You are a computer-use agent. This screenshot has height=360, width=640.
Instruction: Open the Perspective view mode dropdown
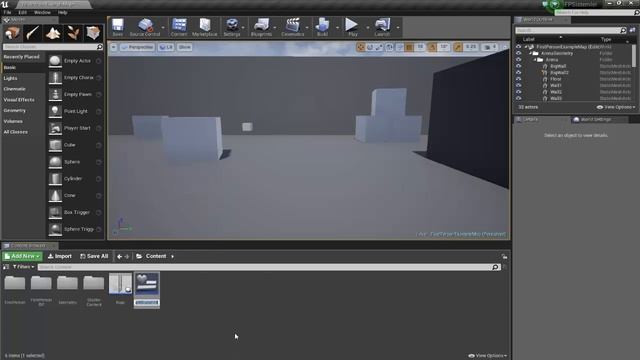point(137,47)
